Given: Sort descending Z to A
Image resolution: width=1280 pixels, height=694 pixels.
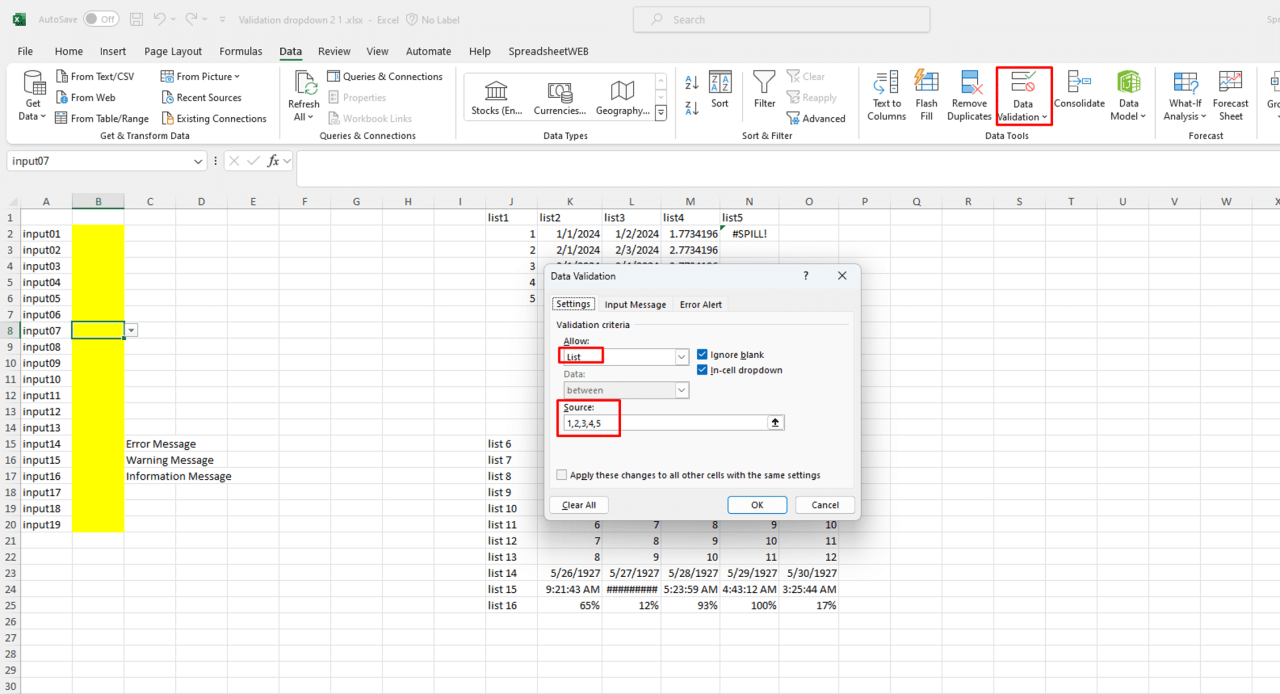Looking at the screenshot, I should point(692,108).
